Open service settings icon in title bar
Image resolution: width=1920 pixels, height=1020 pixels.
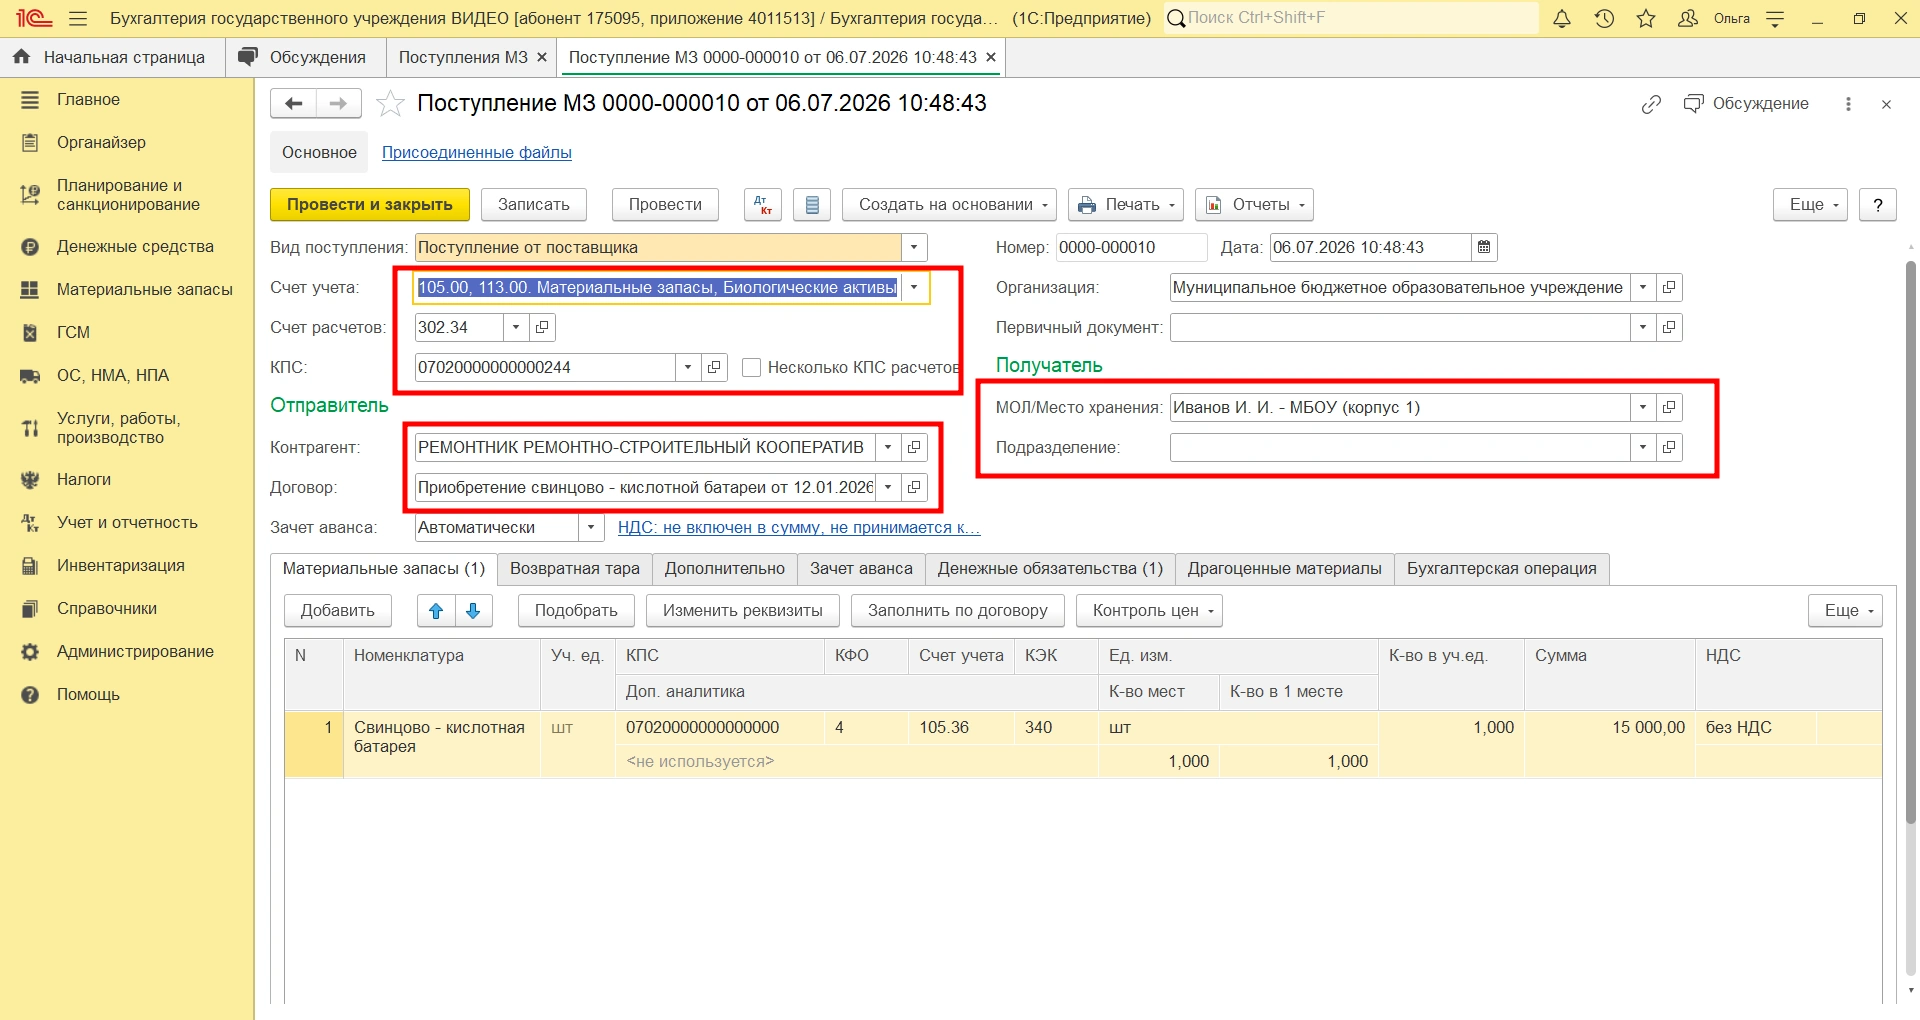(x=1775, y=18)
